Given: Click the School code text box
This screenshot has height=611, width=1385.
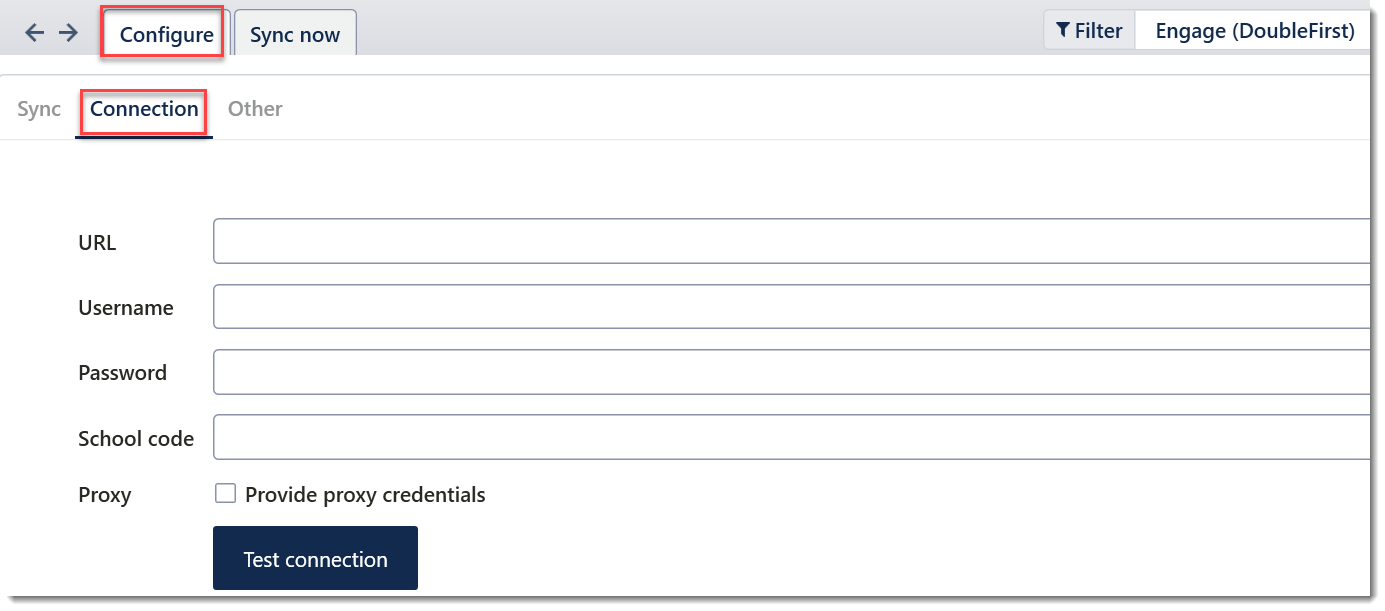Looking at the screenshot, I should [x=790, y=437].
